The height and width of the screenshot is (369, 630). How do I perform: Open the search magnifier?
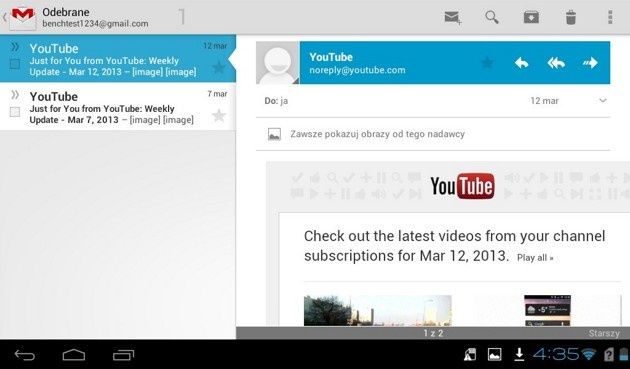(x=492, y=17)
